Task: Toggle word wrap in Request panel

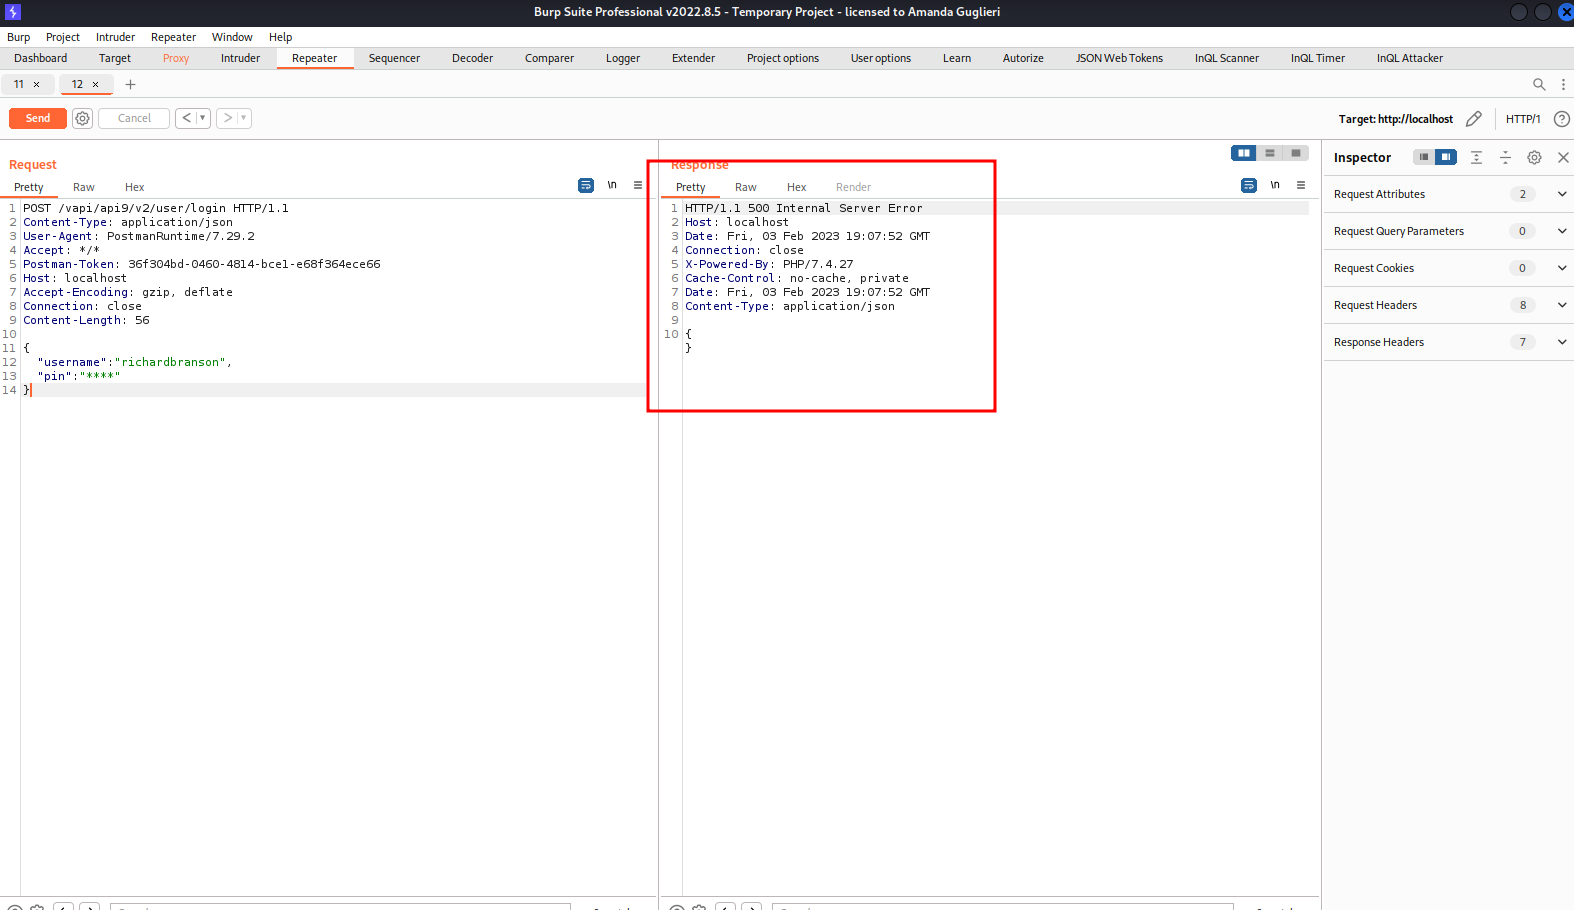Action: pos(586,185)
